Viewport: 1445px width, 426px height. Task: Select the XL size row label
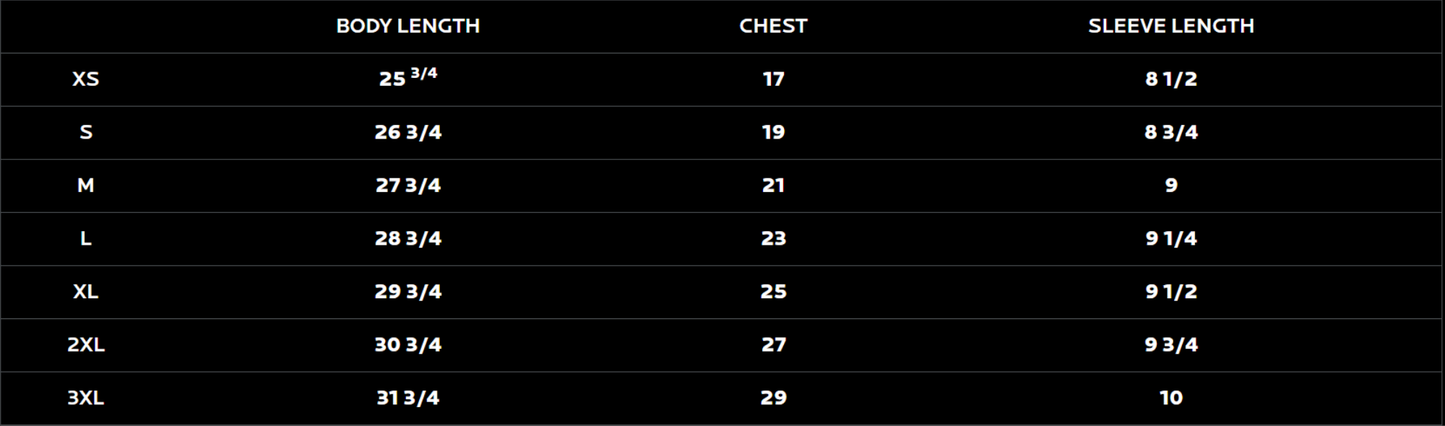tap(86, 291)
